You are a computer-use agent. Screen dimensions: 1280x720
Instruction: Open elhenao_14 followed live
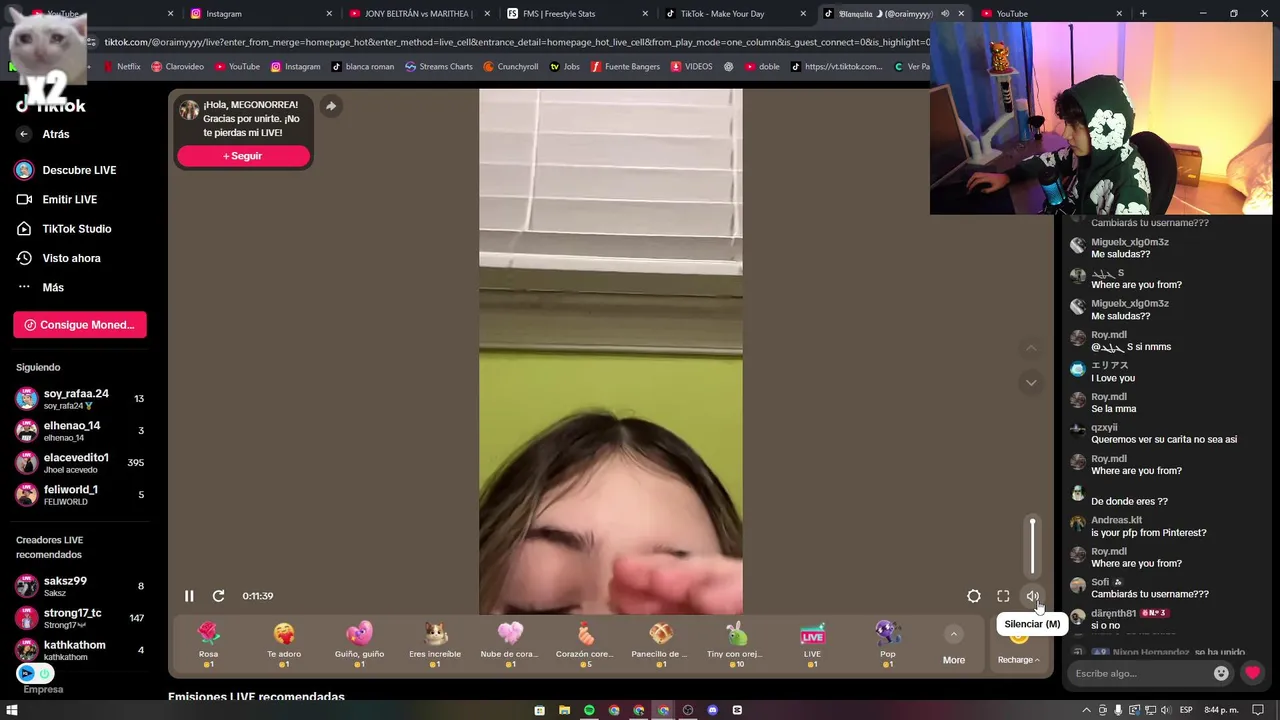tap(80, 431)
